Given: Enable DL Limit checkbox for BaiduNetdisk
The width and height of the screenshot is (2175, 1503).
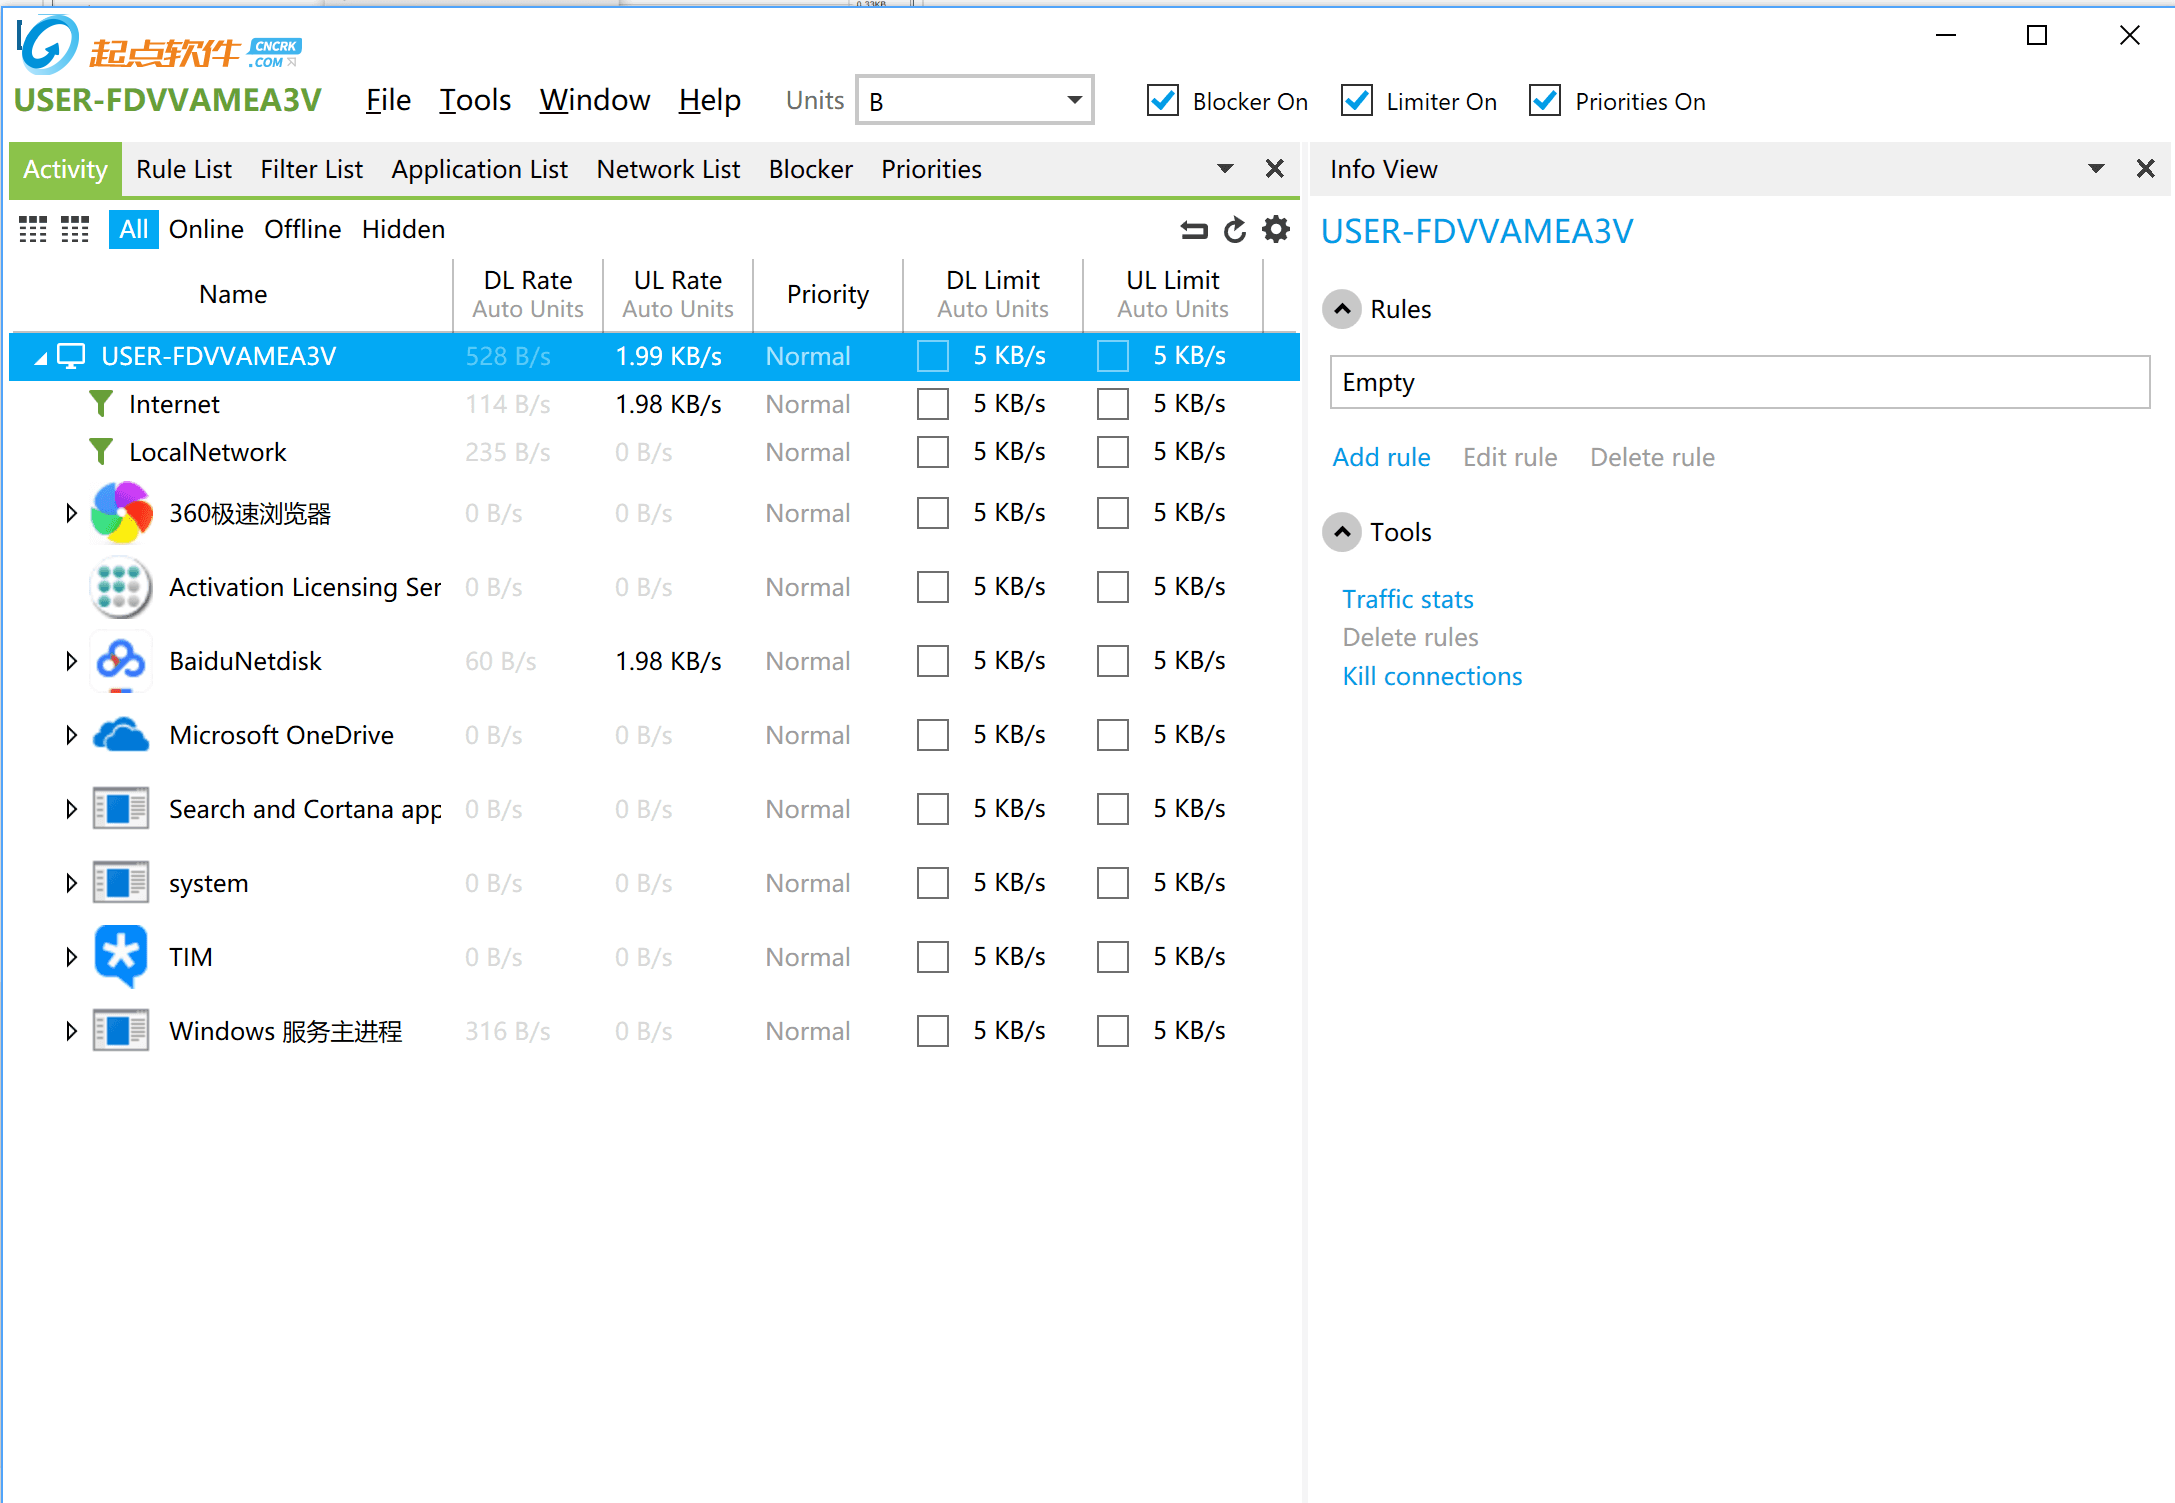Looking at the screenshot, I should (x=932, y=661).
